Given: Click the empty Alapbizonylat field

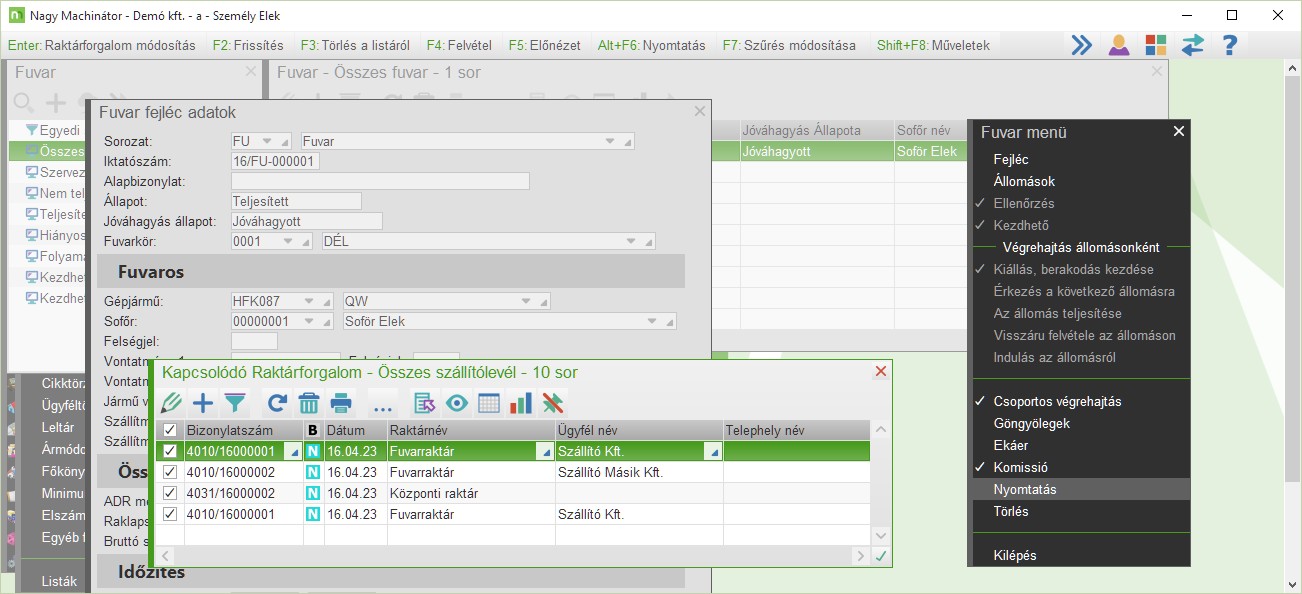Looking at the screenshot, I should pos(380,181).
